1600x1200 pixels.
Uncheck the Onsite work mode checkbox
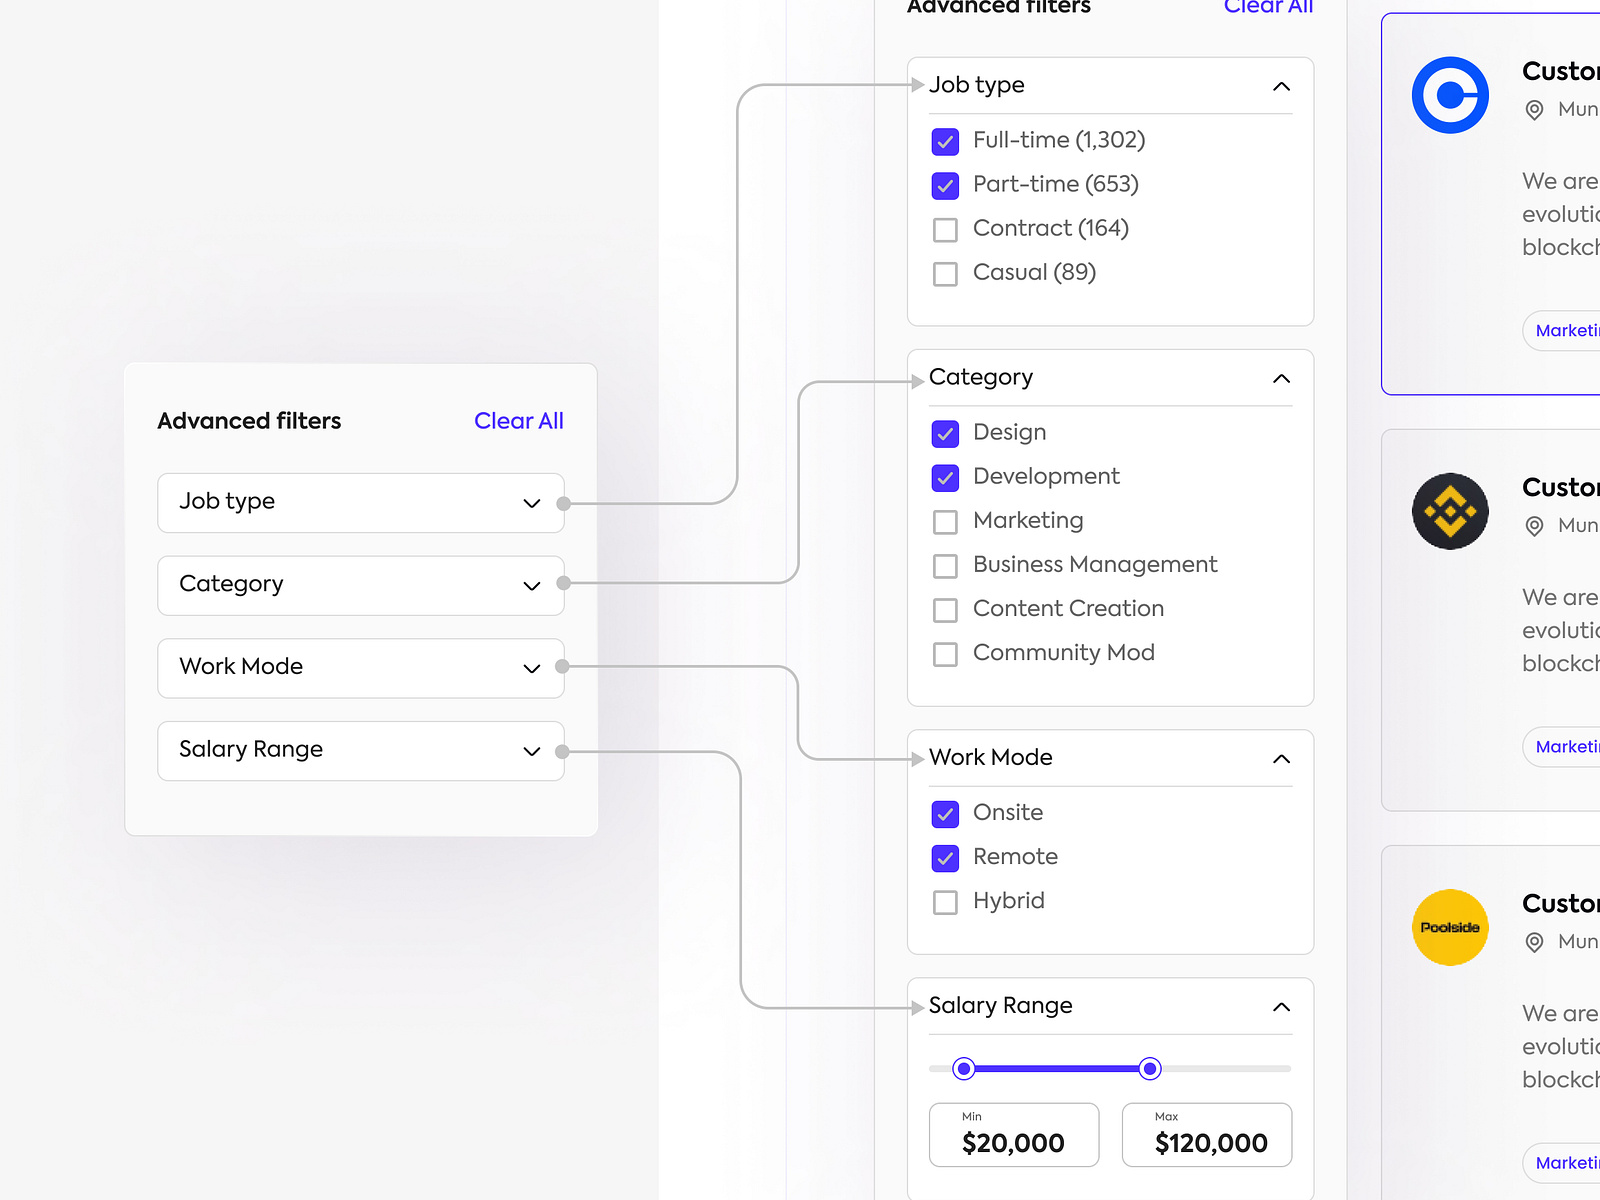coord(945,813)
